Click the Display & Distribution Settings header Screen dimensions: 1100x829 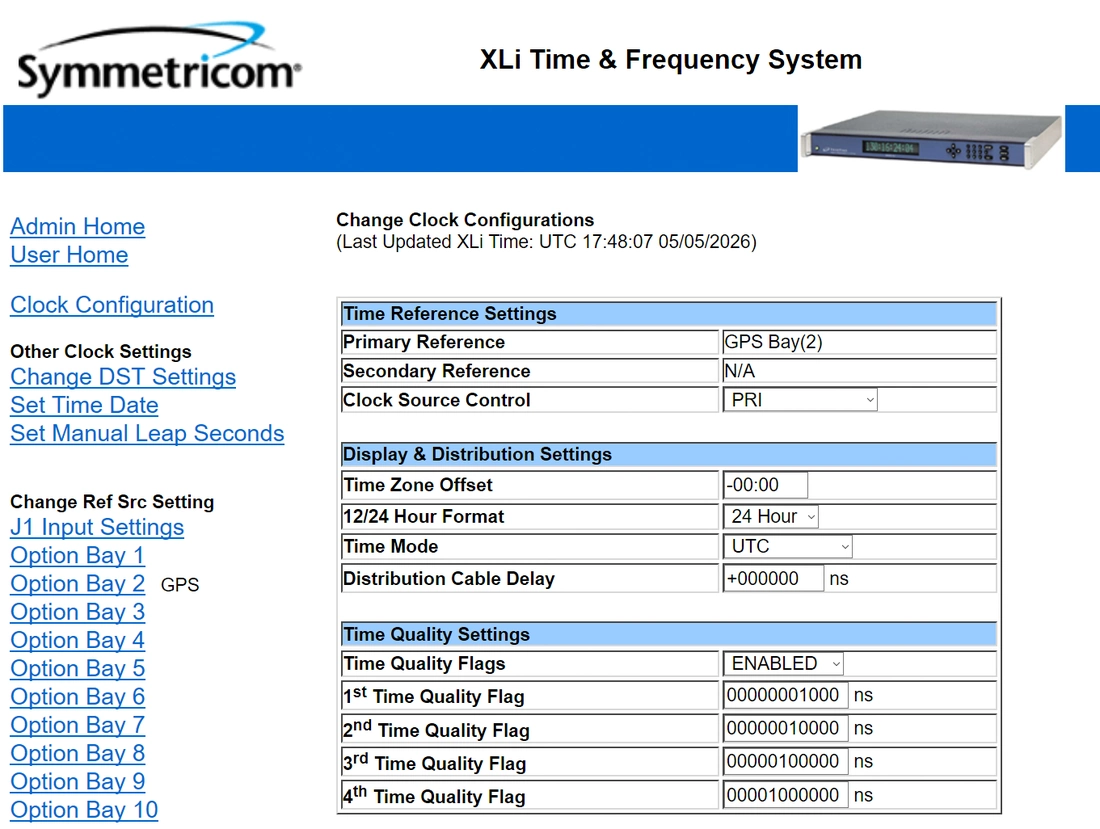(669, 454)
